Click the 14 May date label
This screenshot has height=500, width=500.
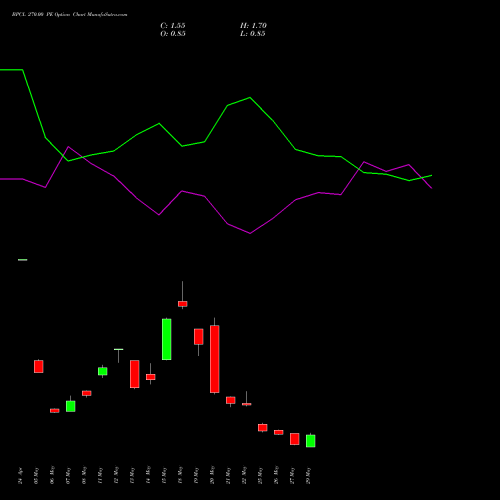click(149, 476)
